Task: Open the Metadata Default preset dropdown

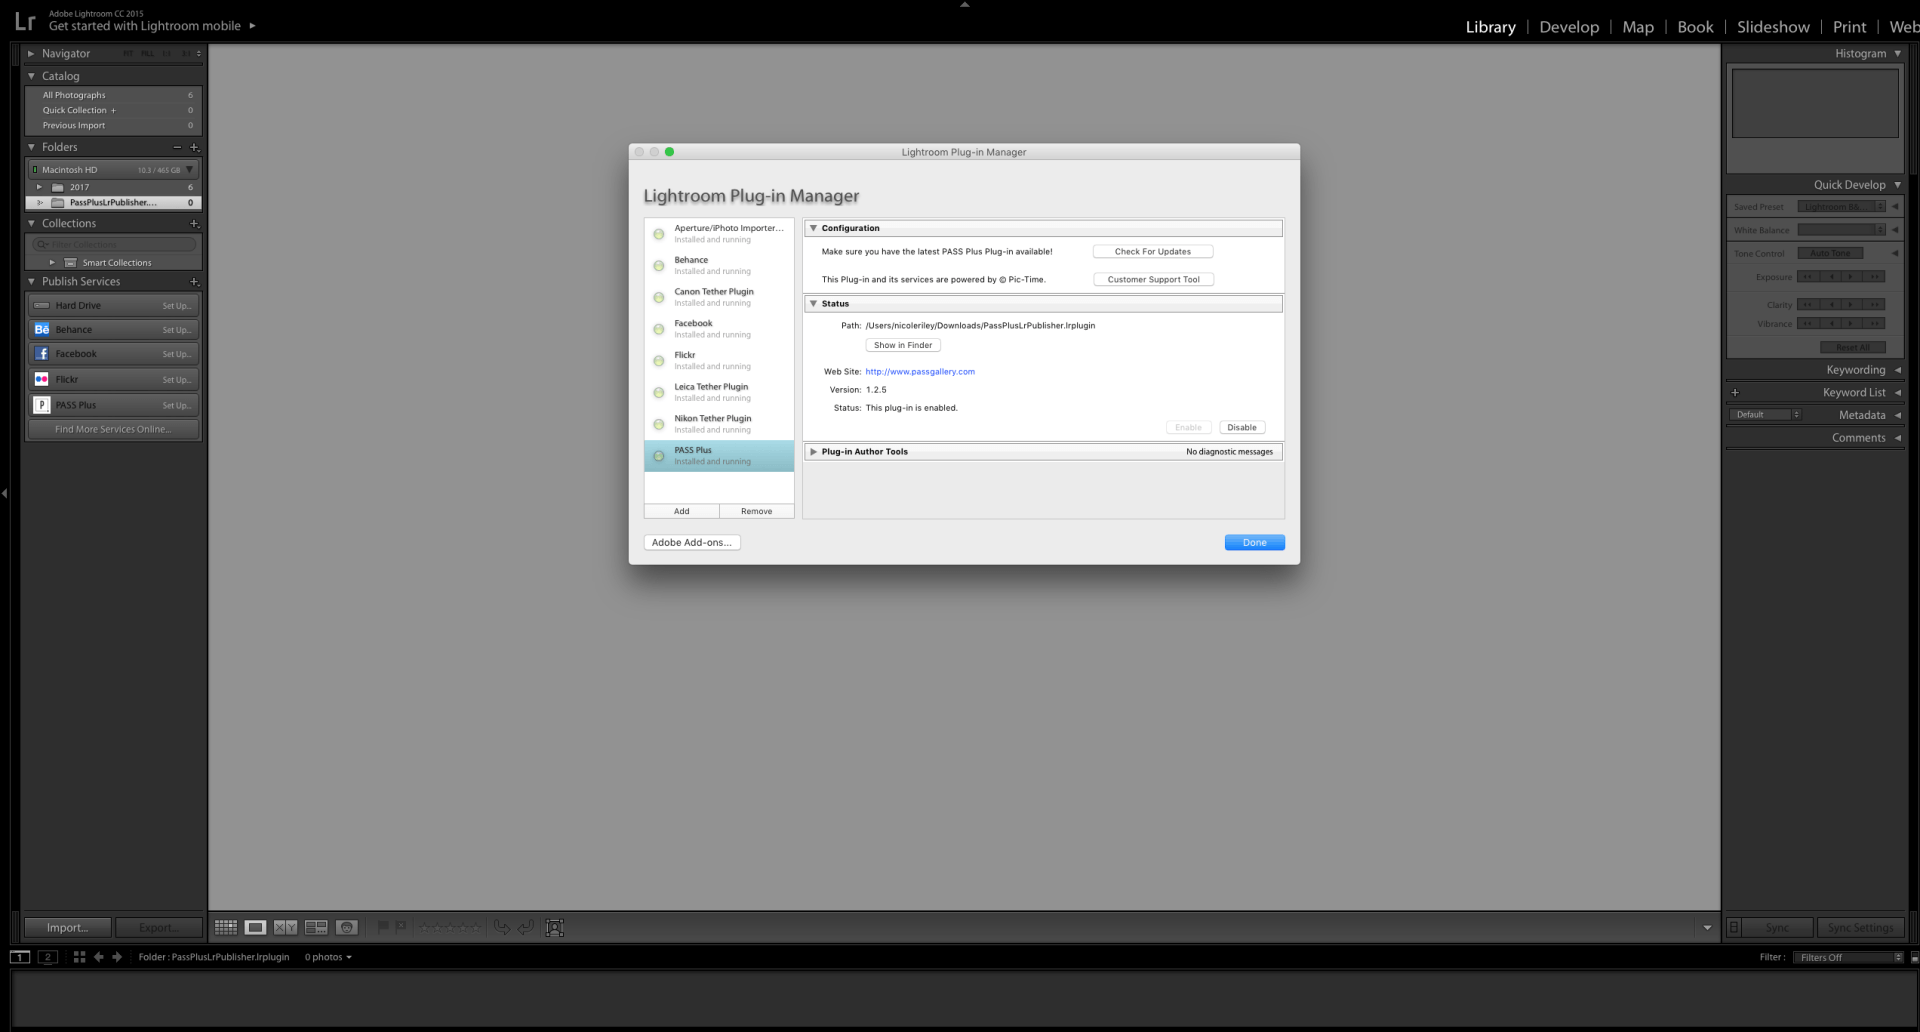Action: (1766, 415)
